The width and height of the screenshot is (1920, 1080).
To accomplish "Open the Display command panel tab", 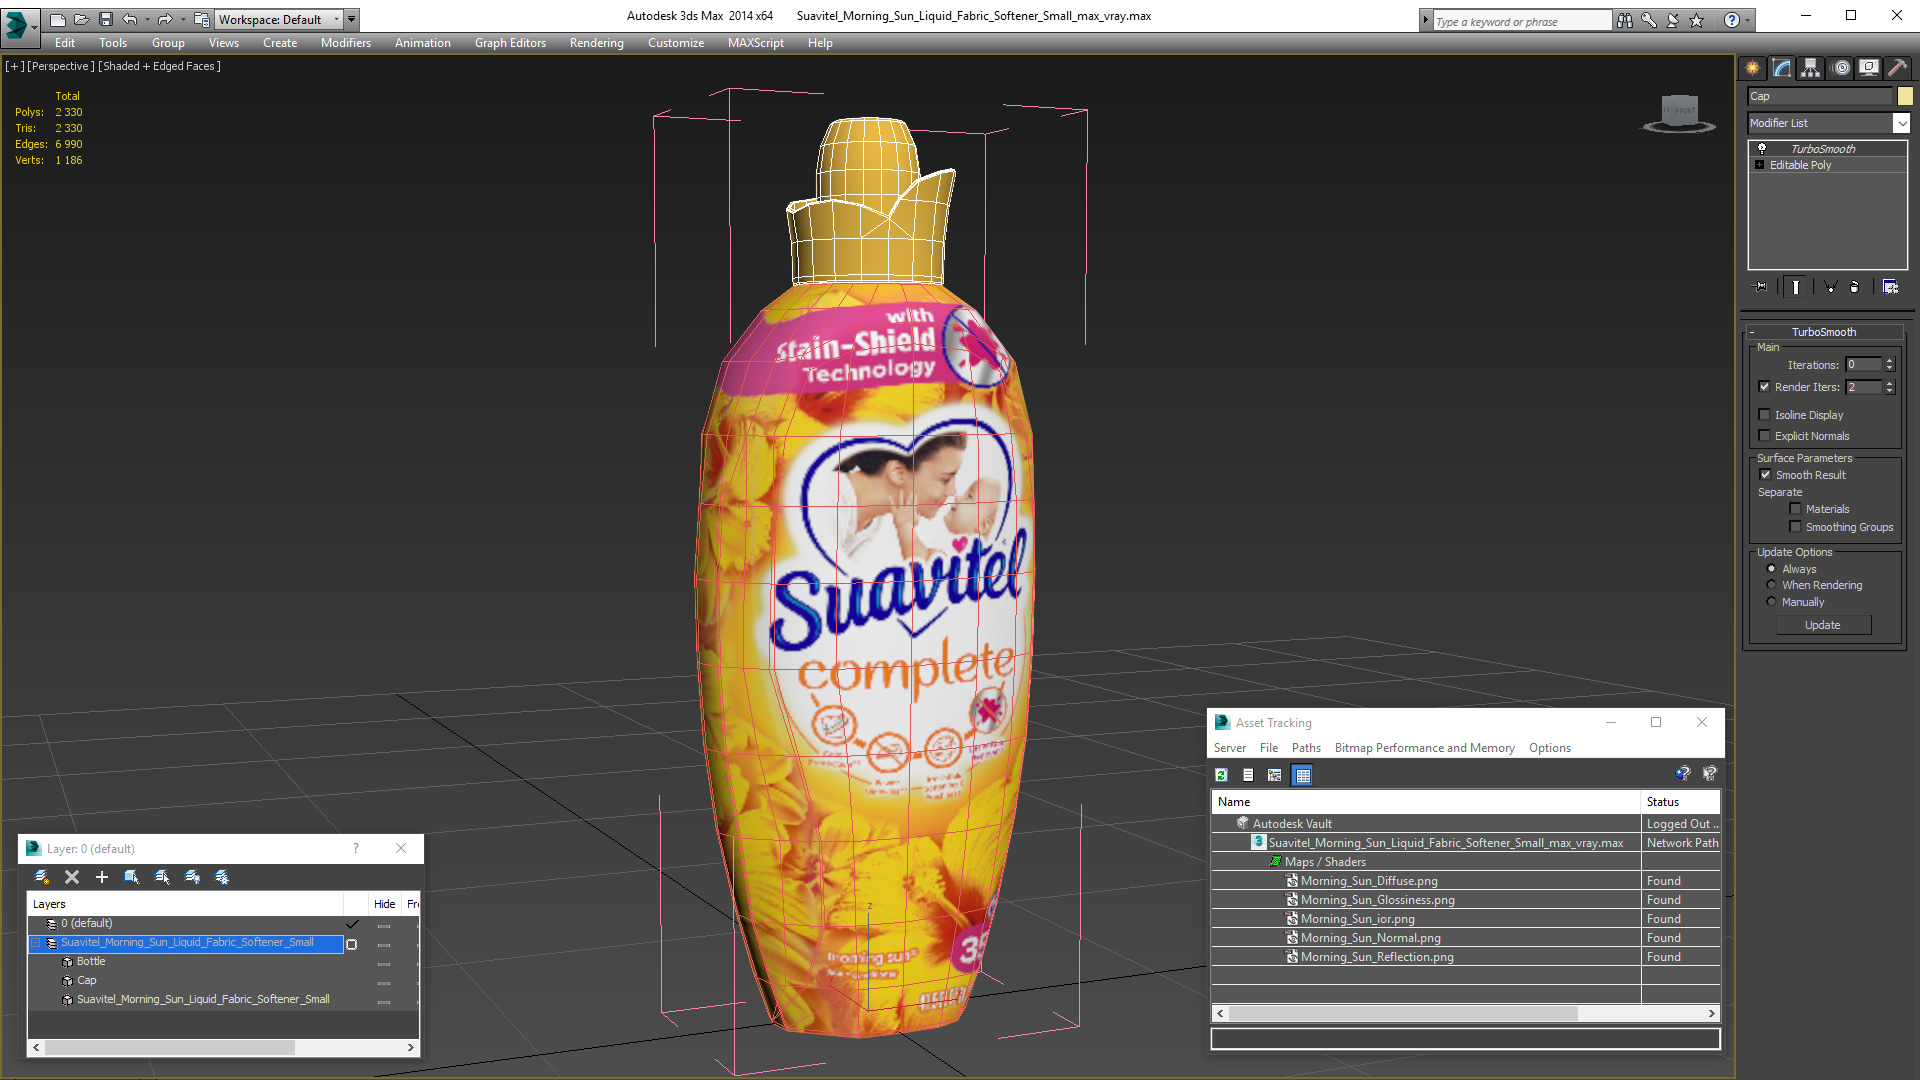I will pos(1868,68).
